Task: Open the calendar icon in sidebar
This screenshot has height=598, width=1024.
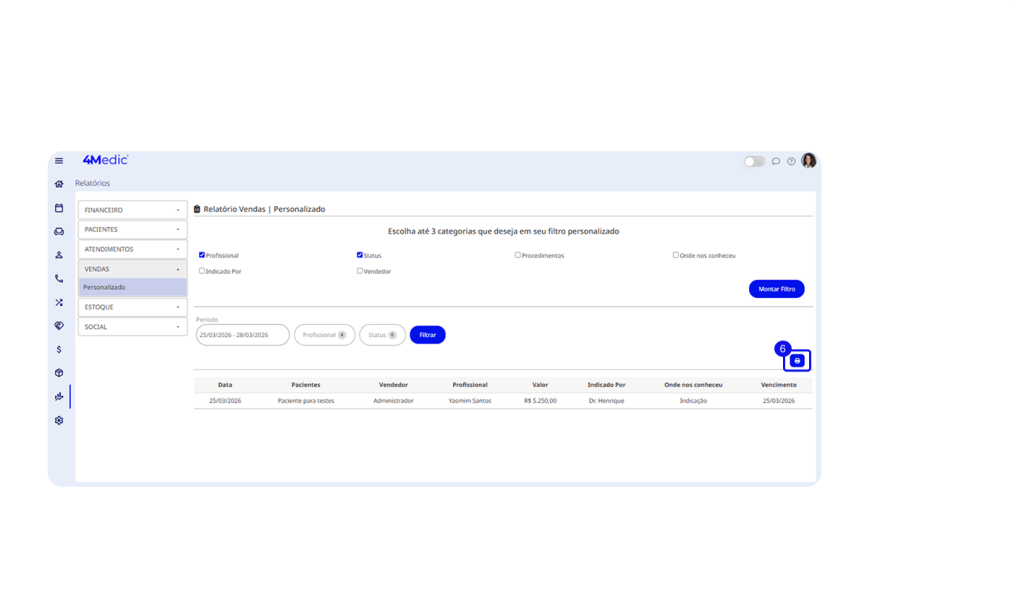Action: click(59, 208)
